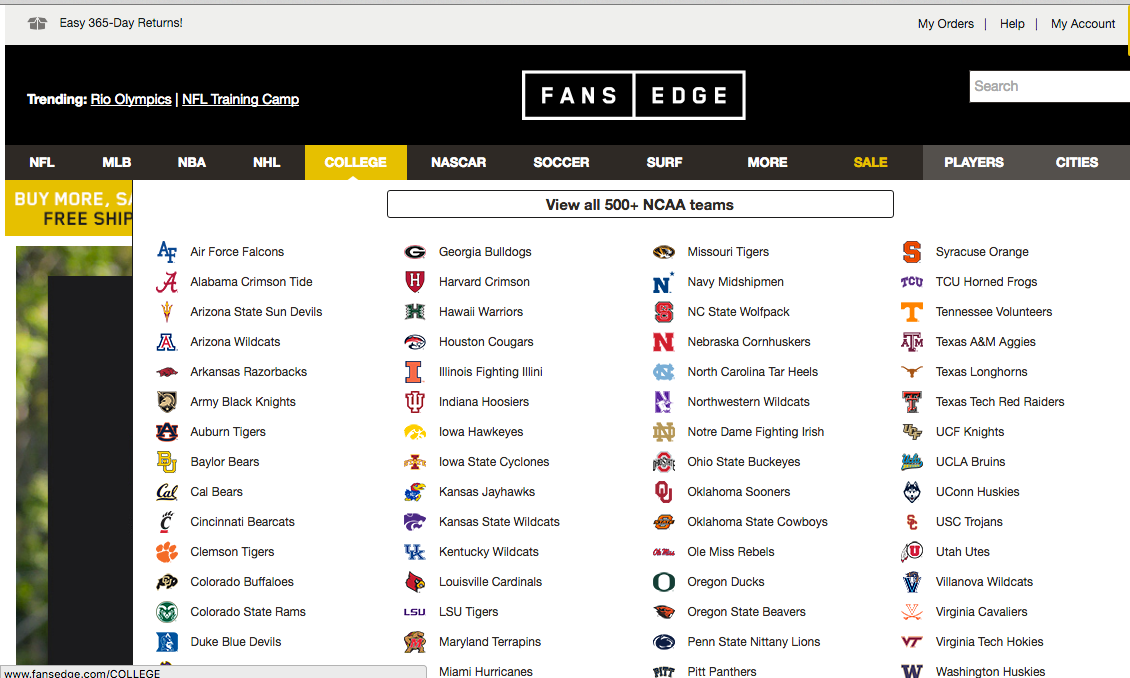
Task: Open Villanova Wildcats team link
Action: point(984,581)
